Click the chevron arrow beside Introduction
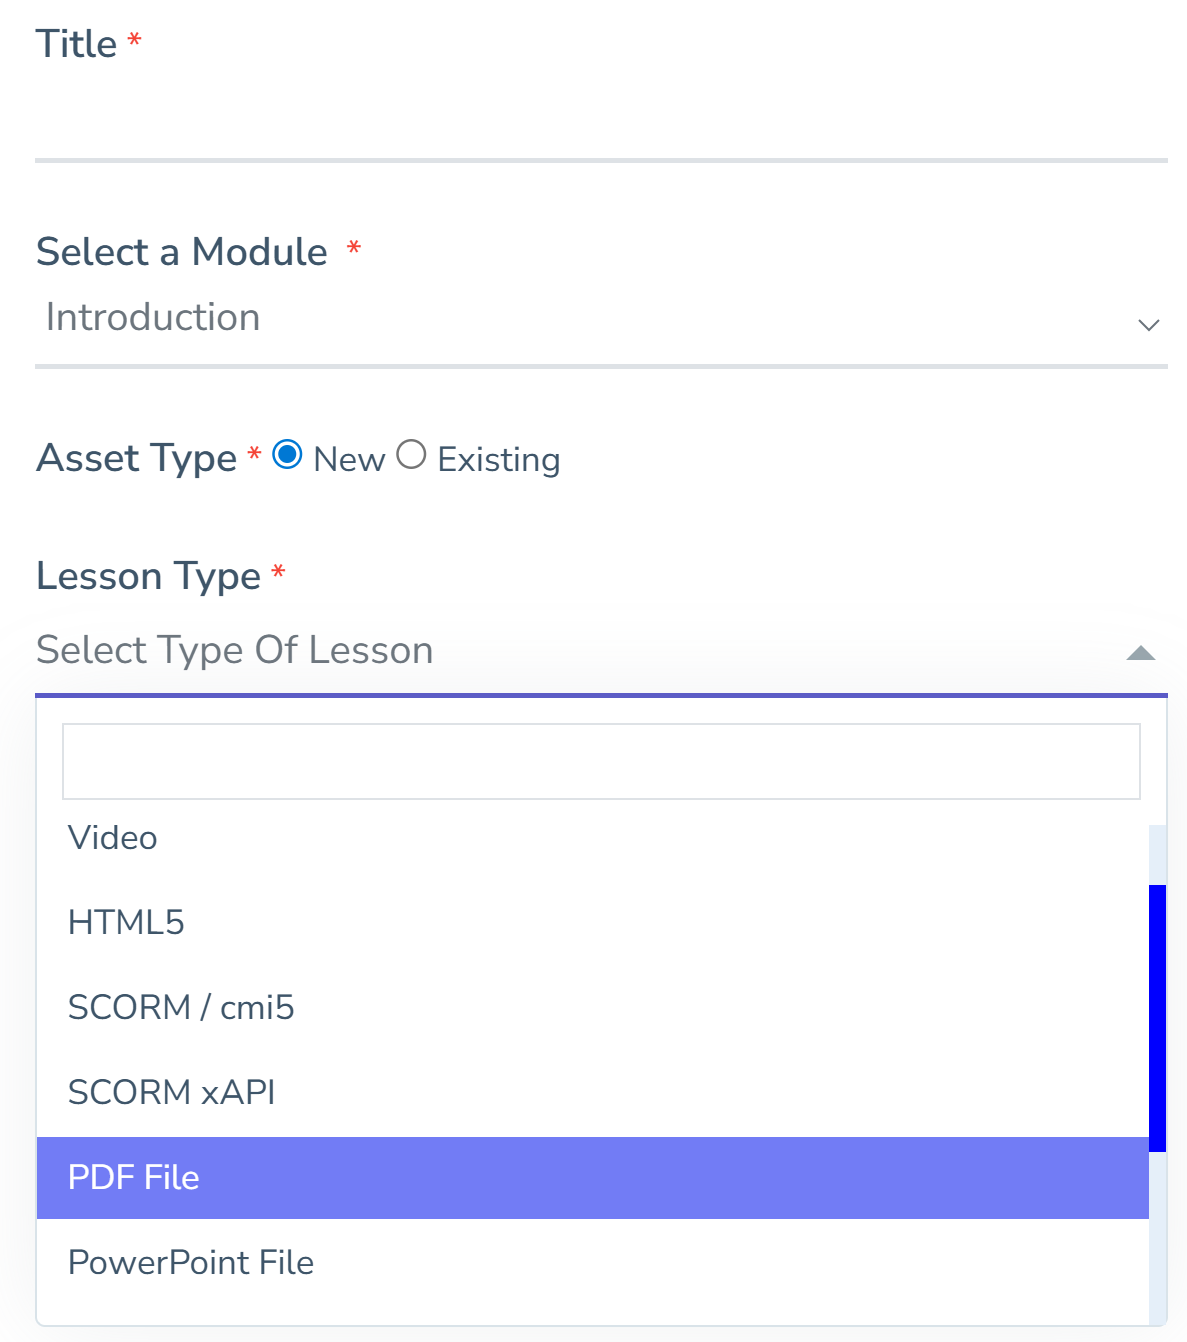This screenshot has height=1342, width=1187. coord(1148,325)
